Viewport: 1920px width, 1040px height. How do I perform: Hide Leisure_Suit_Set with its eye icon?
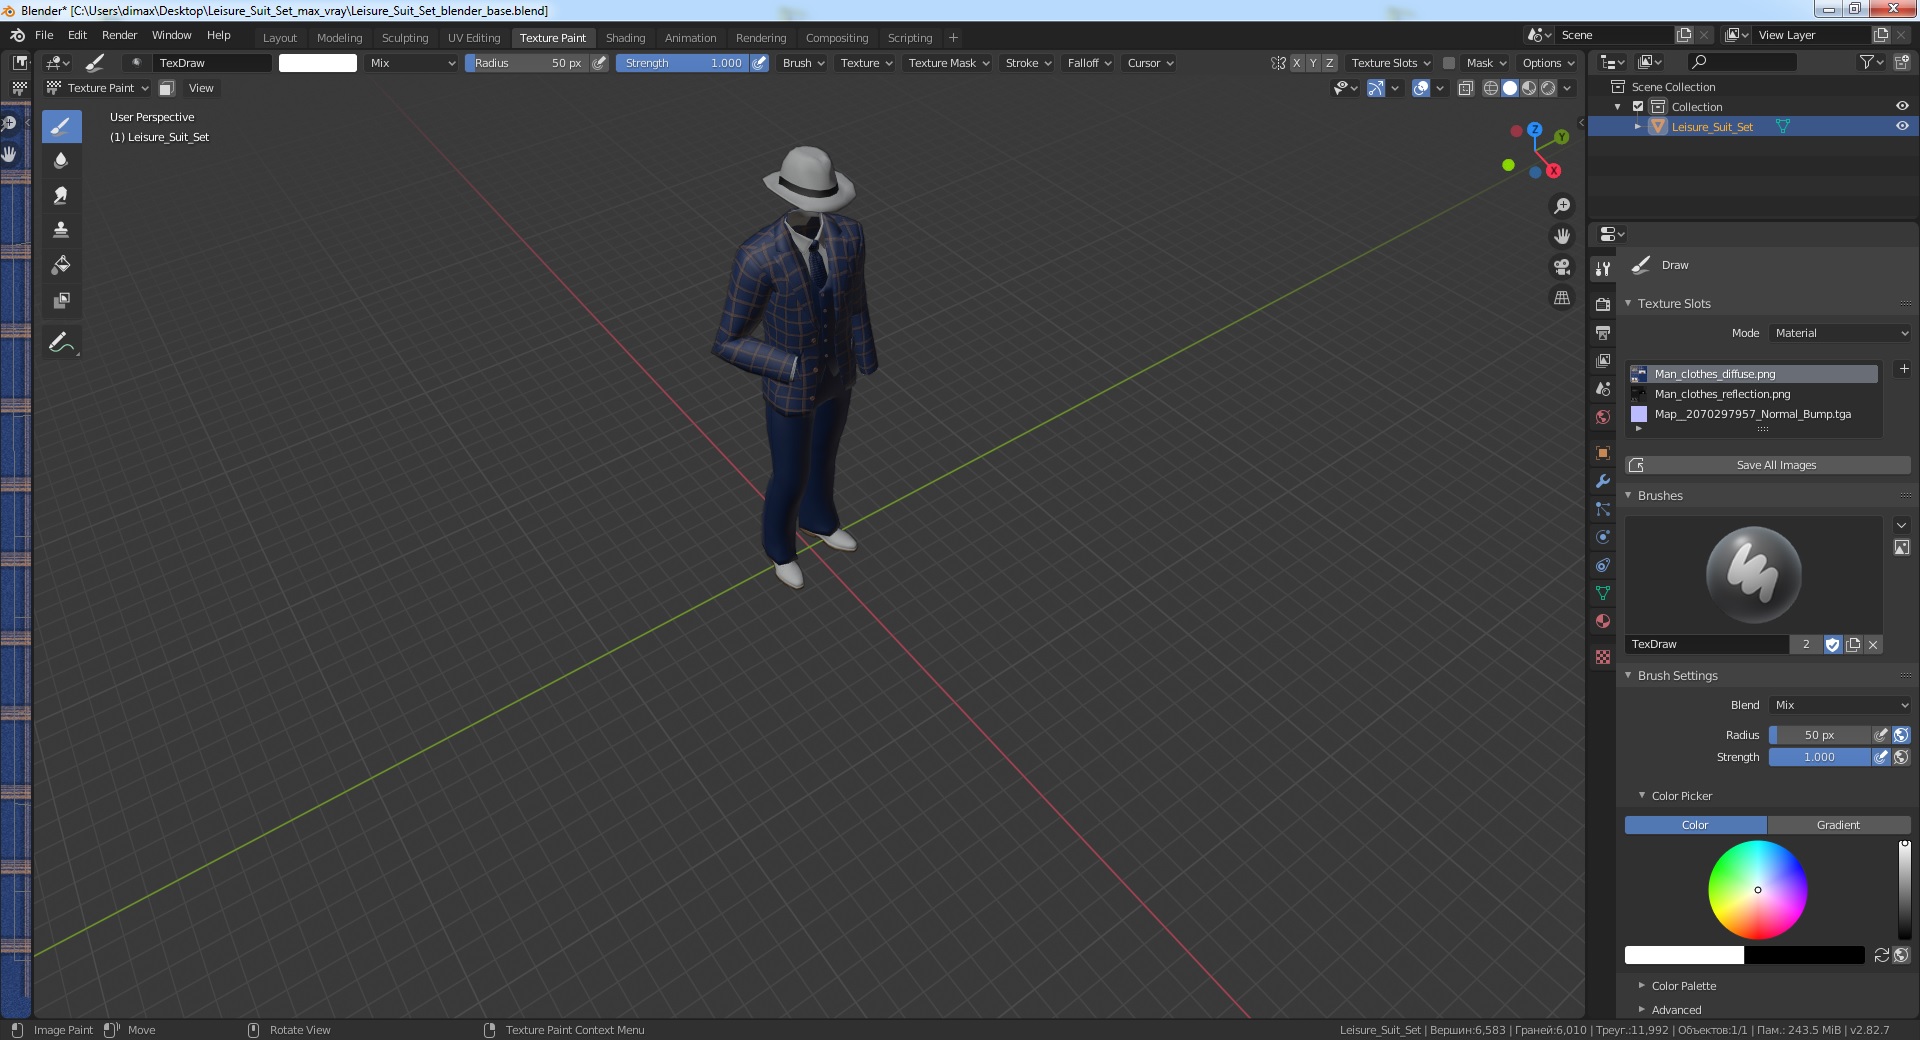tap(1902, 127)
